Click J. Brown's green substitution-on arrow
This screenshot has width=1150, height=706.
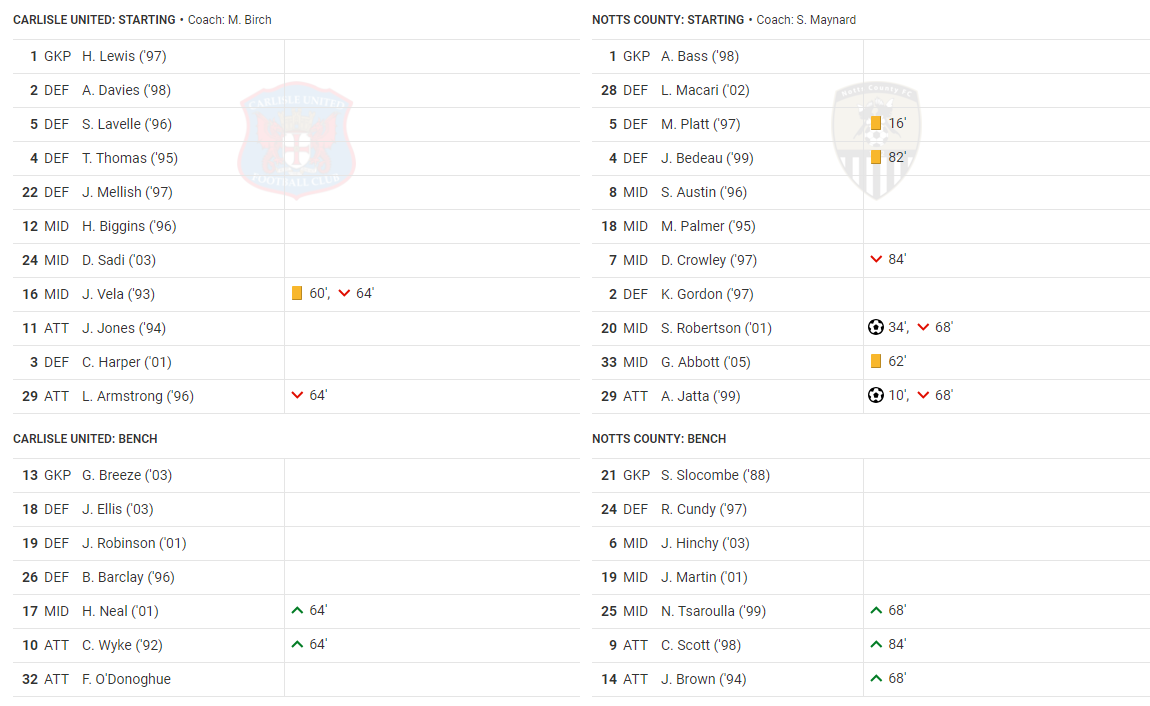tap(876, 679)
